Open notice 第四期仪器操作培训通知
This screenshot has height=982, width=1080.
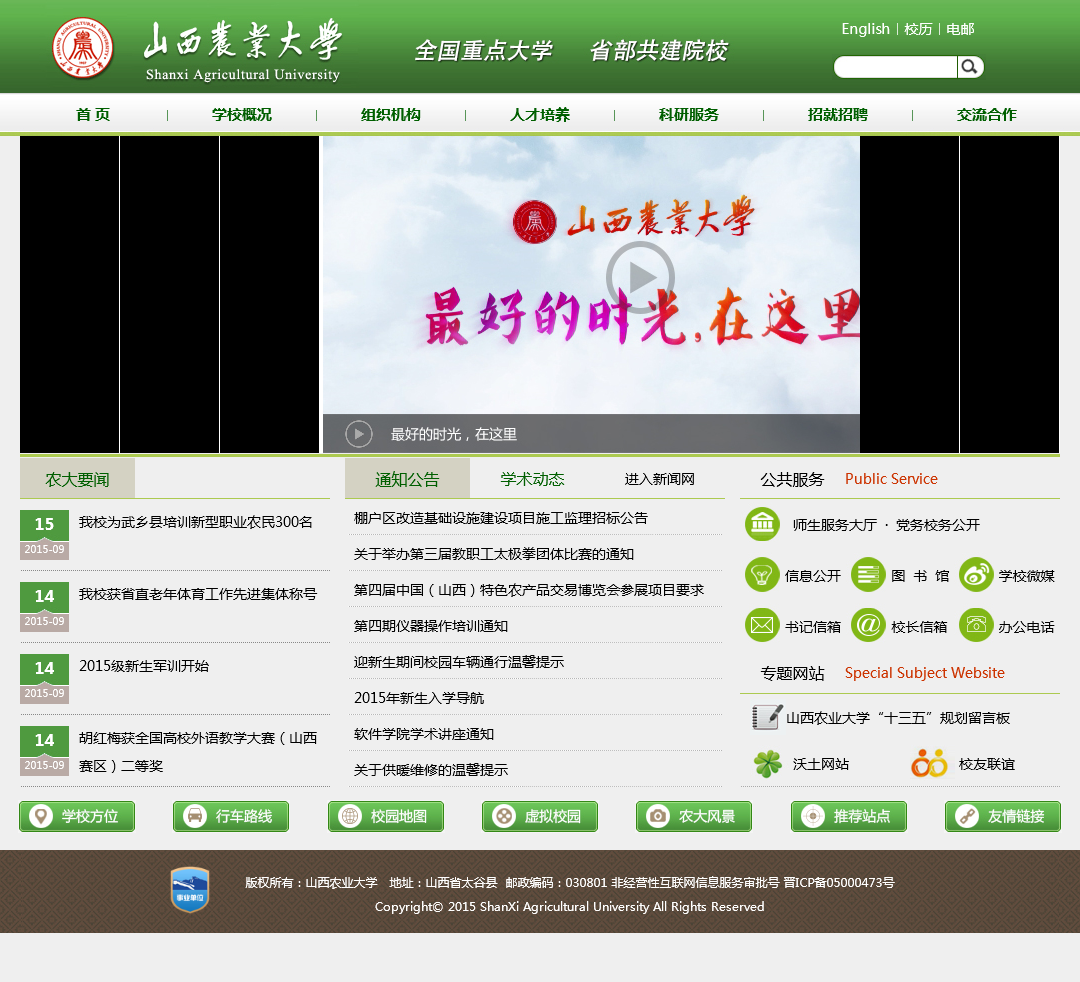coord(430,626)
